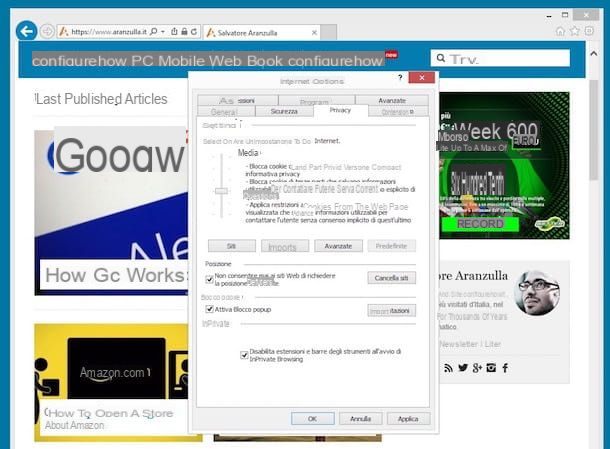Click OK in Internet Options

click(312, 419)
